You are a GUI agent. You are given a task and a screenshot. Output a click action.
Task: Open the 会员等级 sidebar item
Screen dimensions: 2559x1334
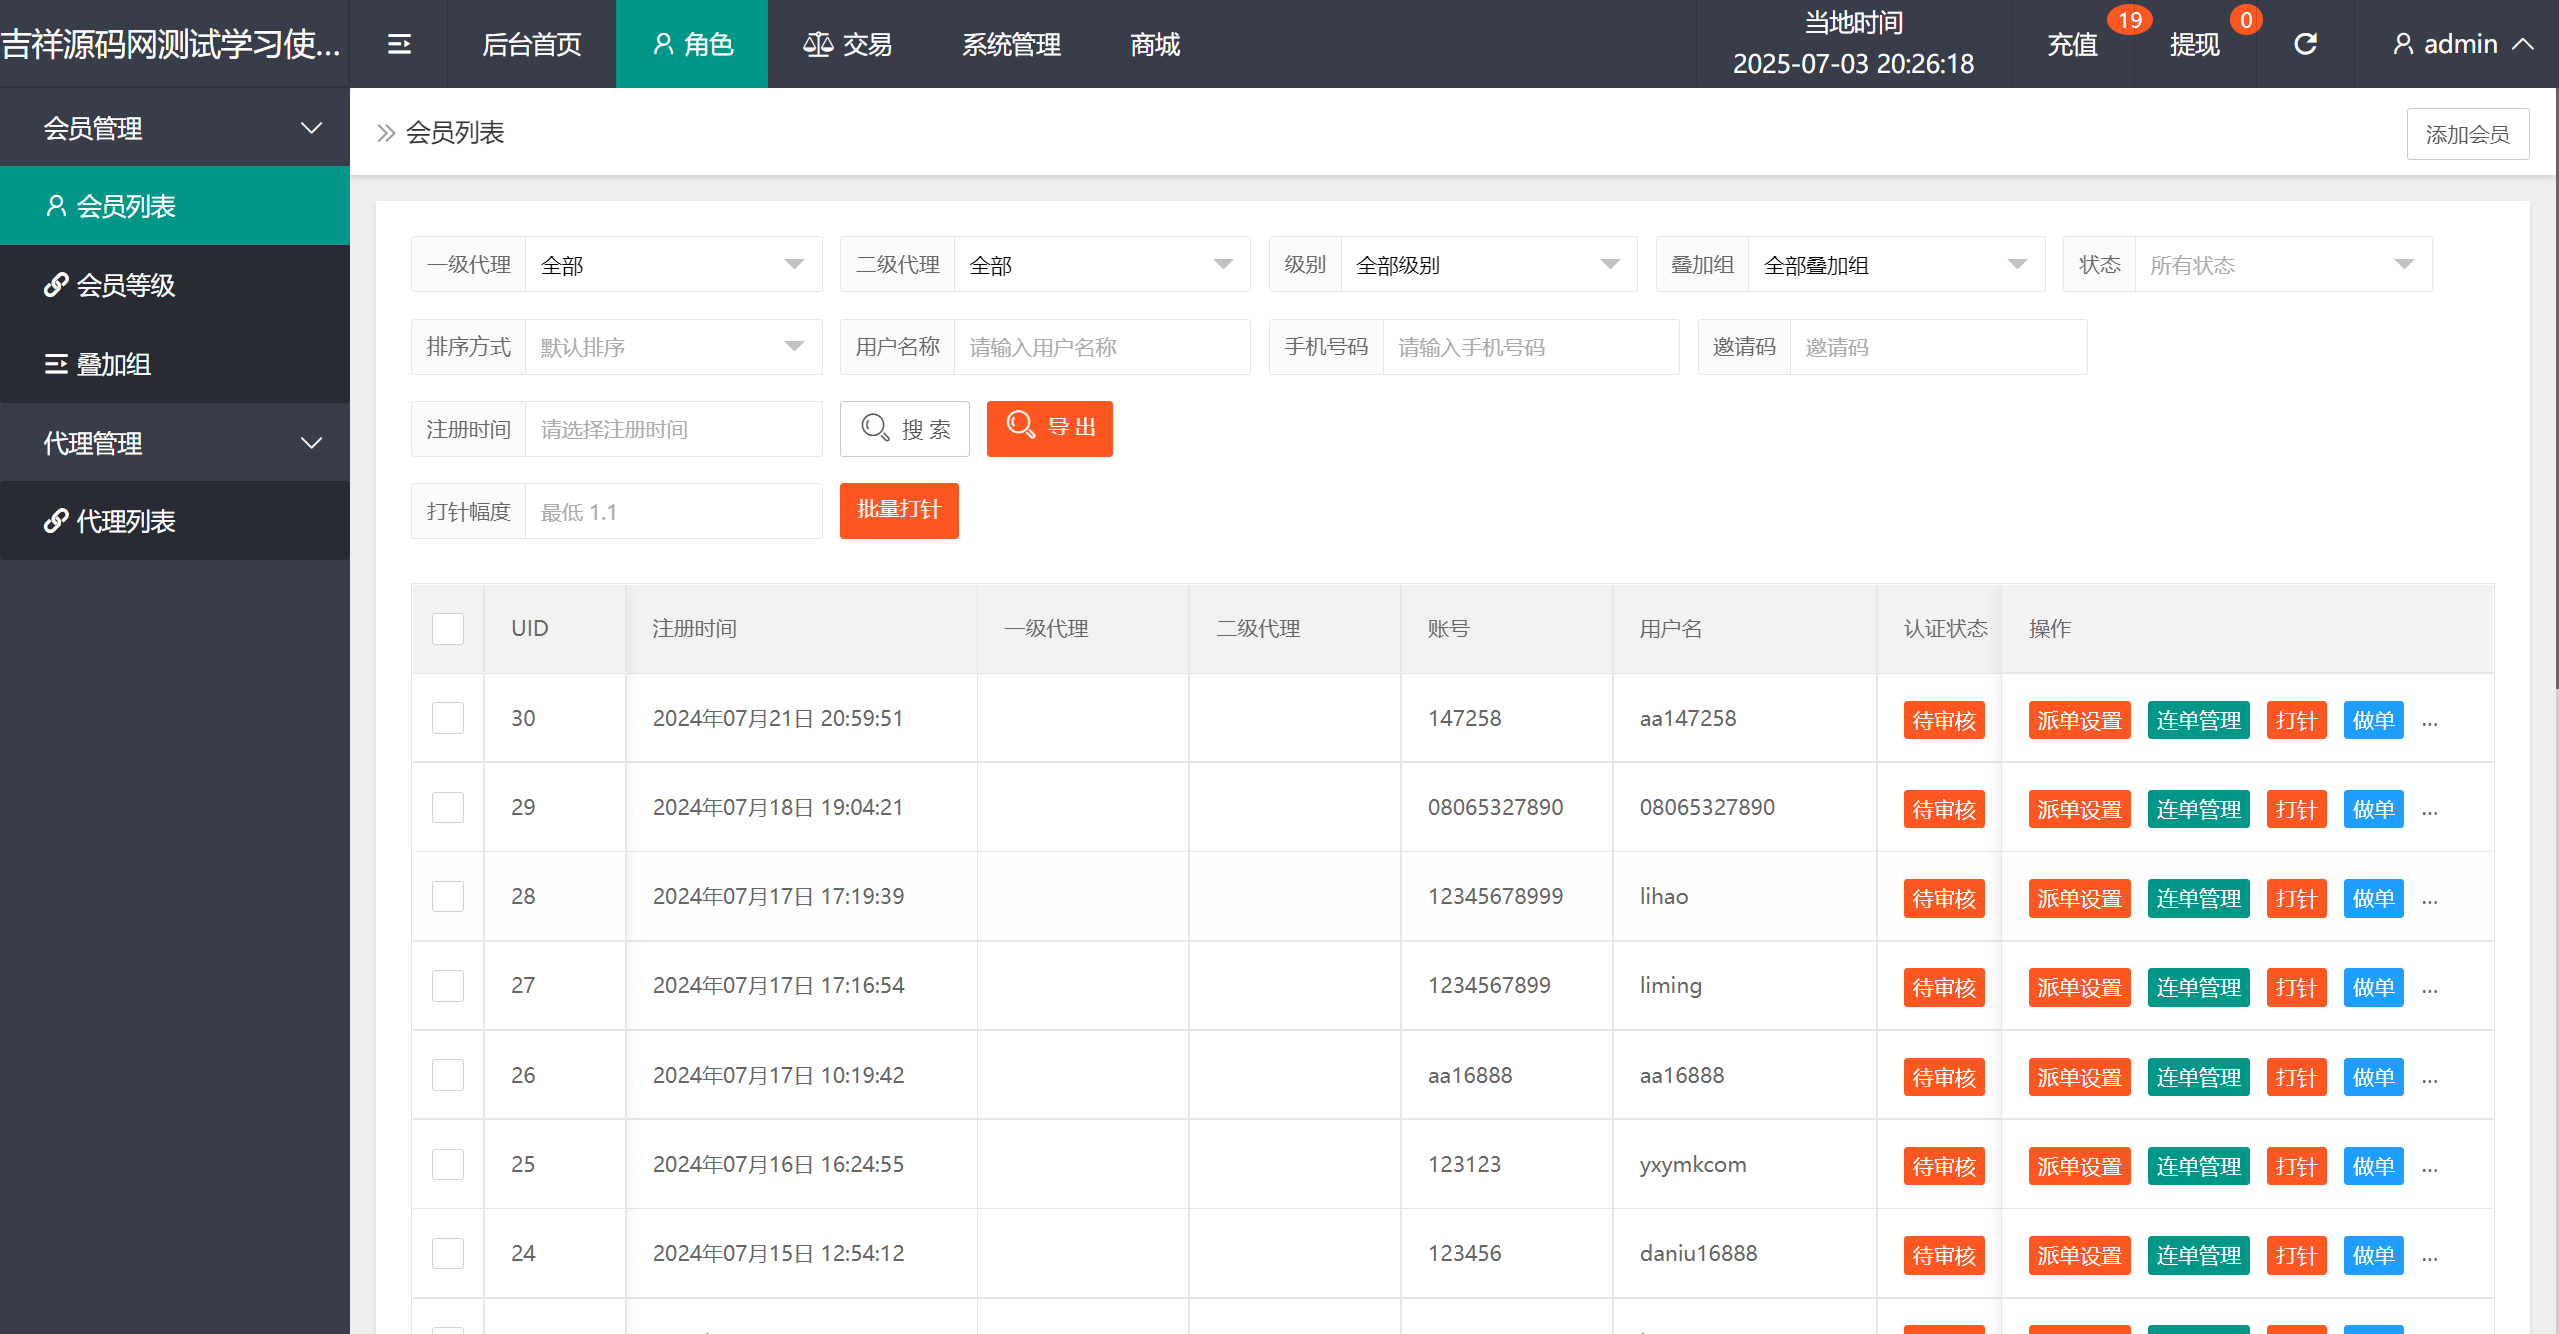coord(175,285)
